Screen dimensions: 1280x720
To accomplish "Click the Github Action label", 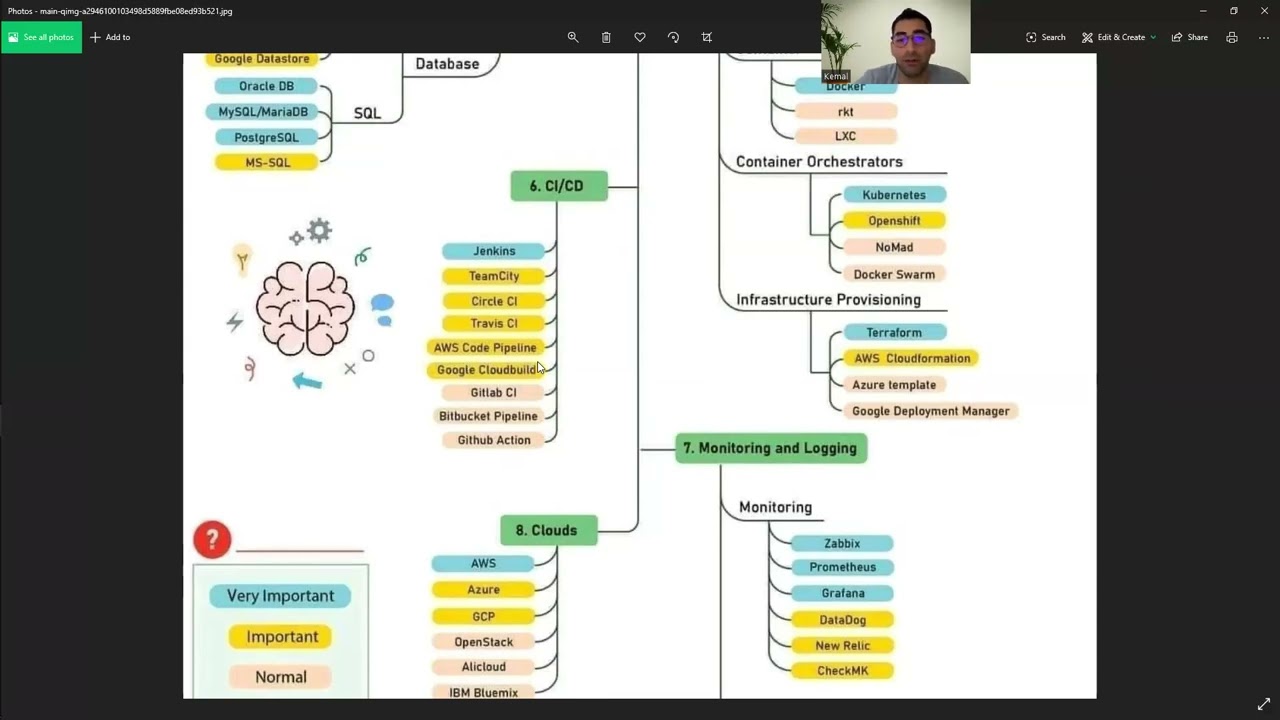I will 494,440.
